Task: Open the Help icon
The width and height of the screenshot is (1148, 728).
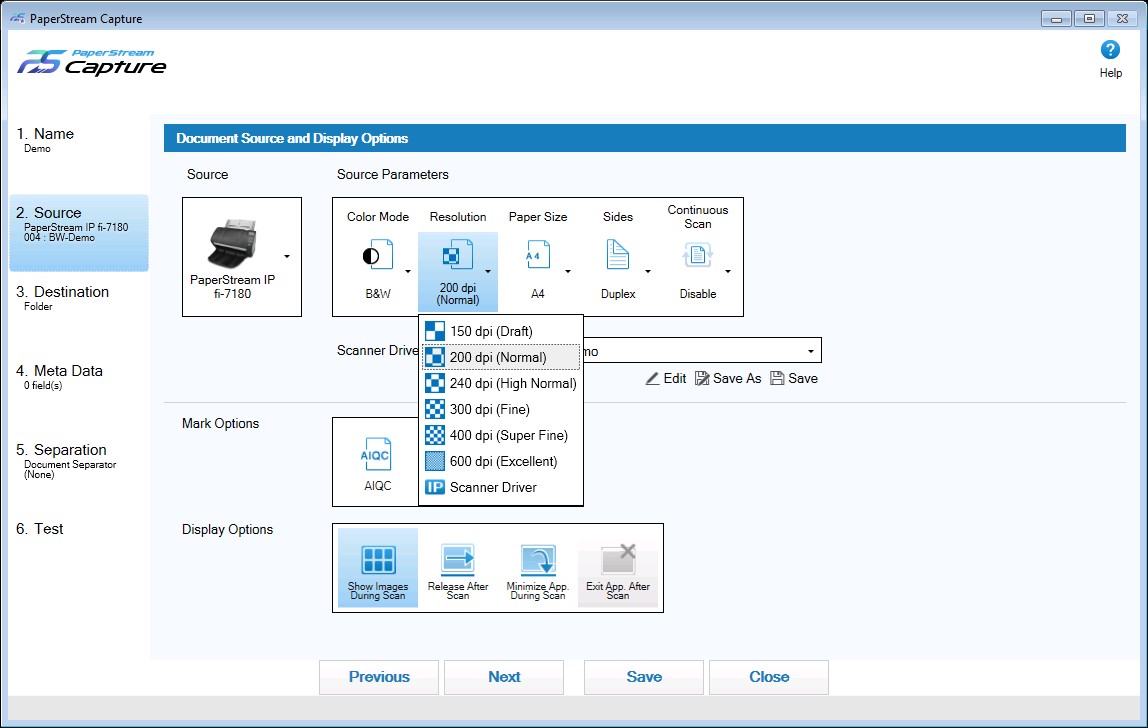Action: [x=1110, y=50]
